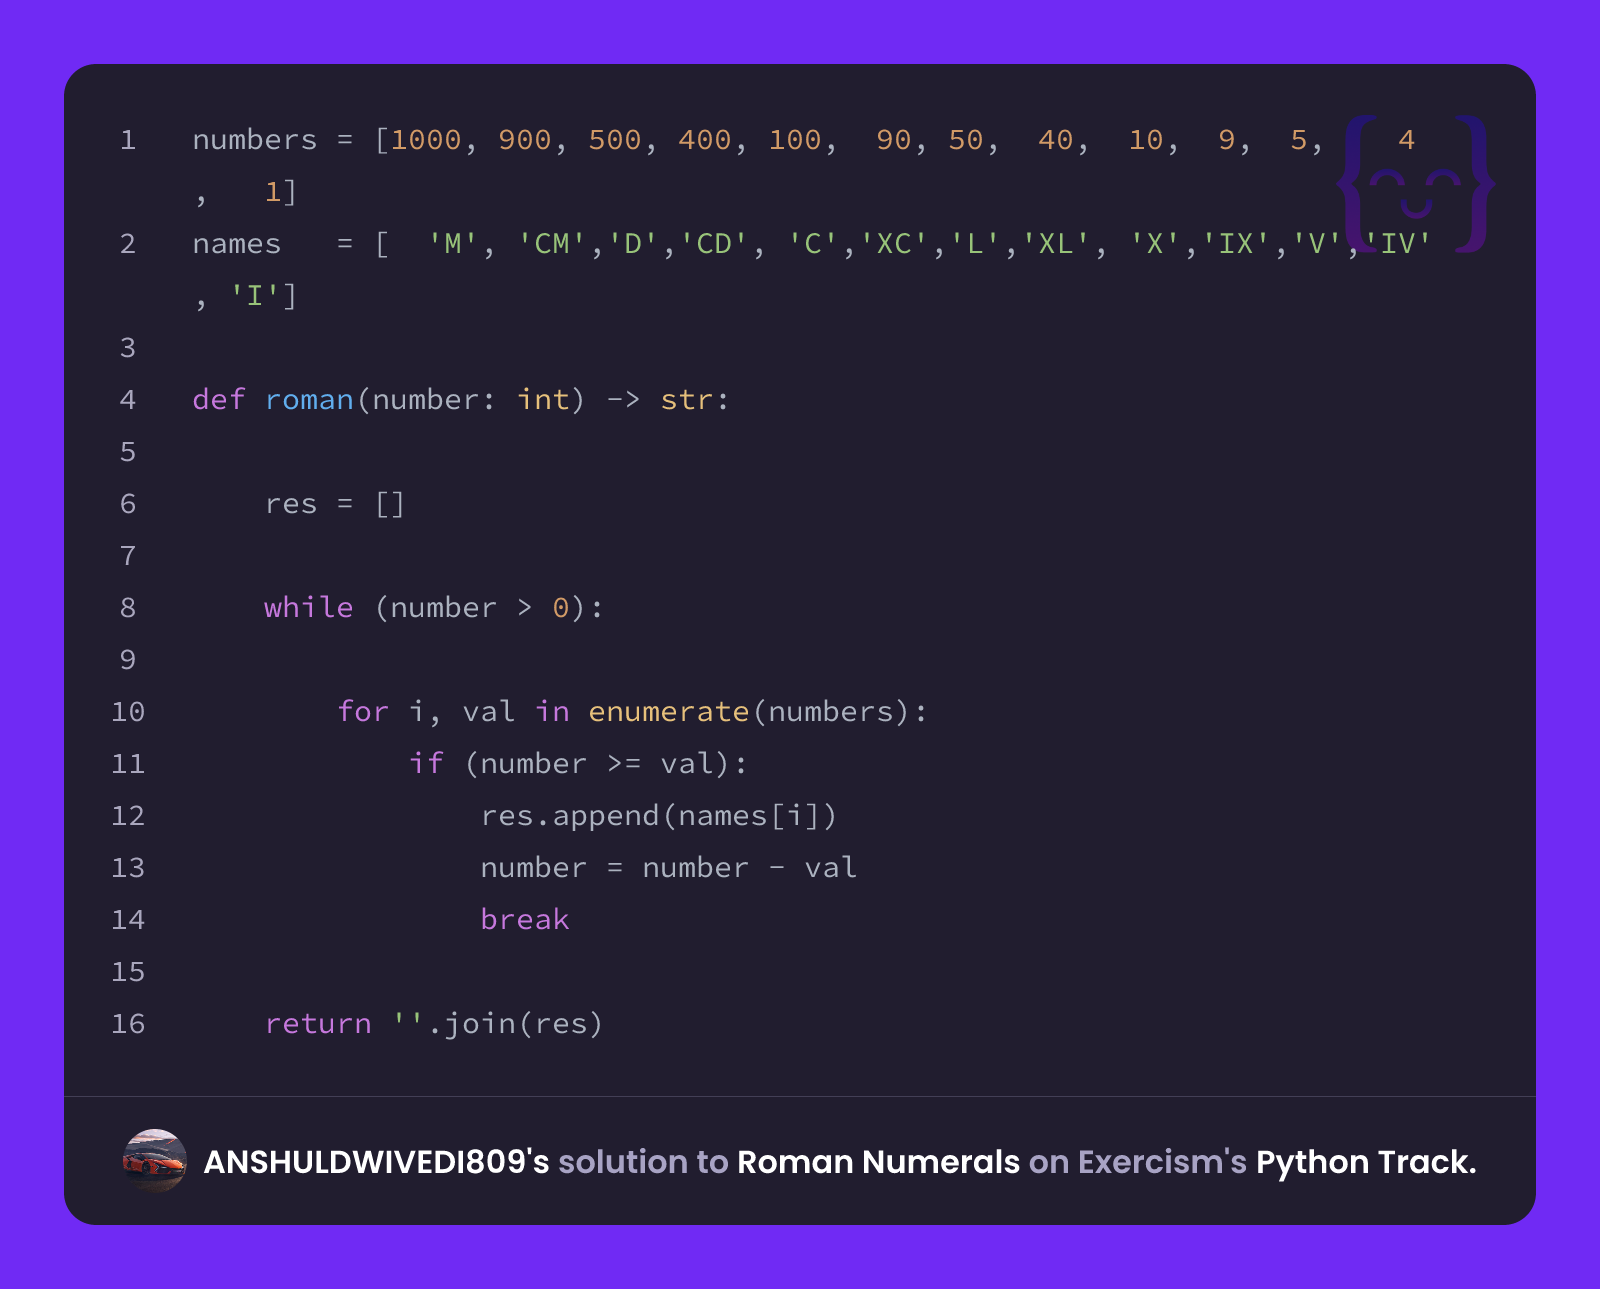Click the 'if' keyword on line 11

(x=426, y=764)
